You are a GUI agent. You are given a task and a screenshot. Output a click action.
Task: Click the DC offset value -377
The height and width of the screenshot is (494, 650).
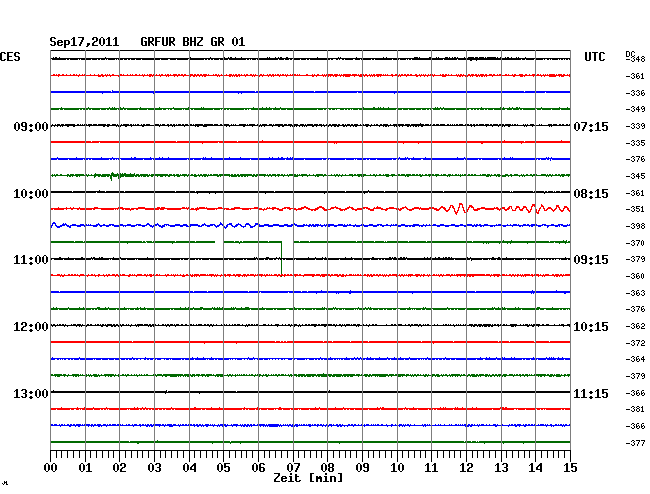(x=635, y=443)
